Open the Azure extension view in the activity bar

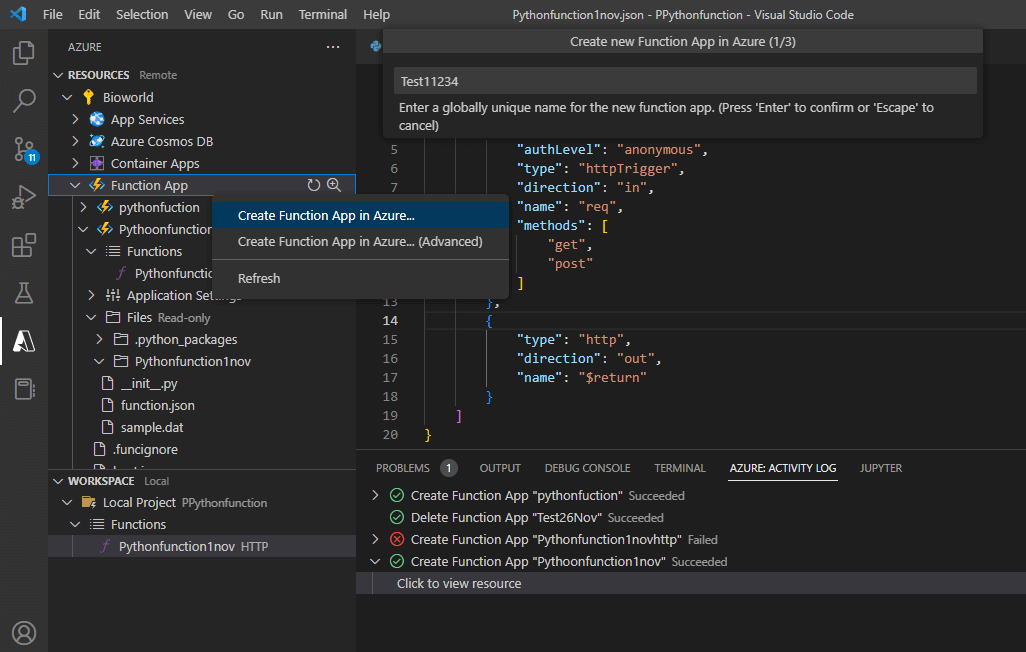click(x=23, y=341)
